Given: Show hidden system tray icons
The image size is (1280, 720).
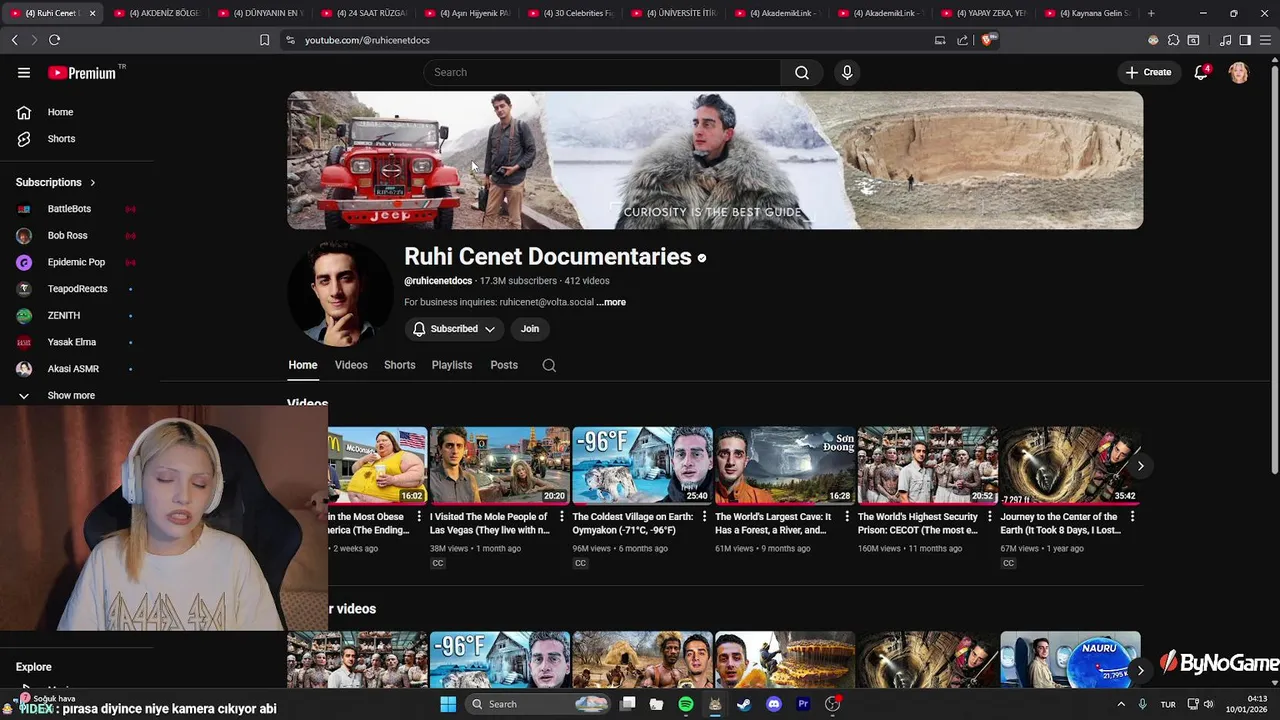Looking at the screenshot, I should (1121, 704).
